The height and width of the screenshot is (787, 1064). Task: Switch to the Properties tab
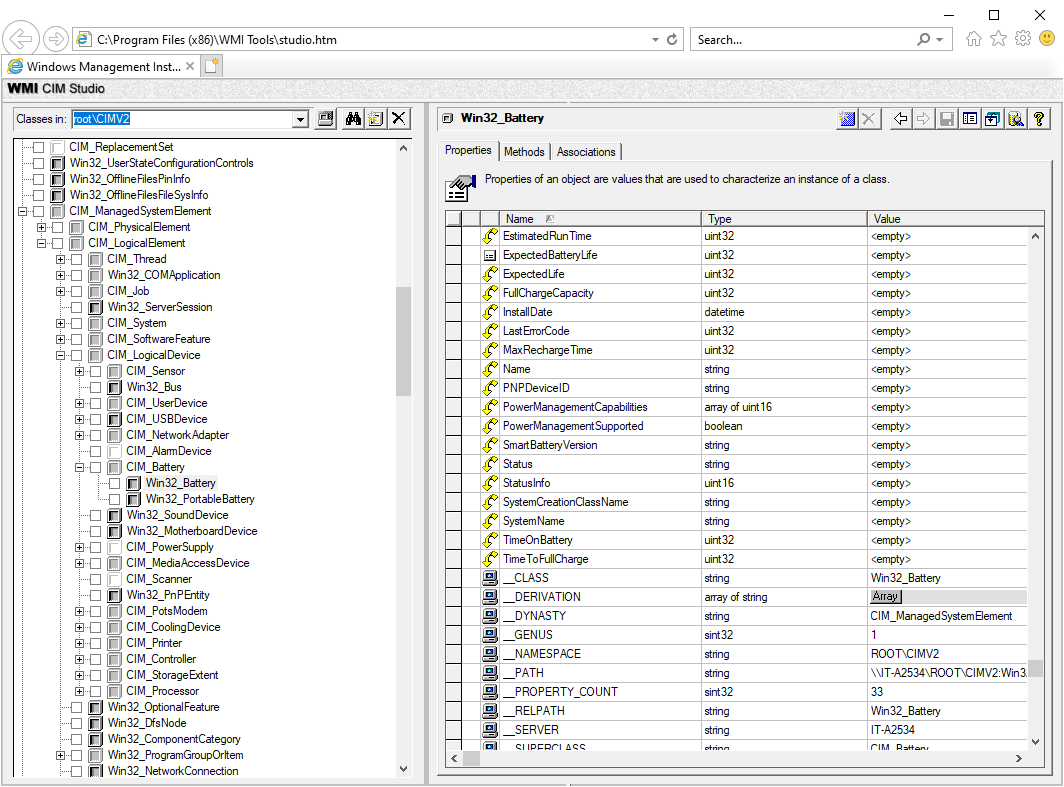coord(468,151)
